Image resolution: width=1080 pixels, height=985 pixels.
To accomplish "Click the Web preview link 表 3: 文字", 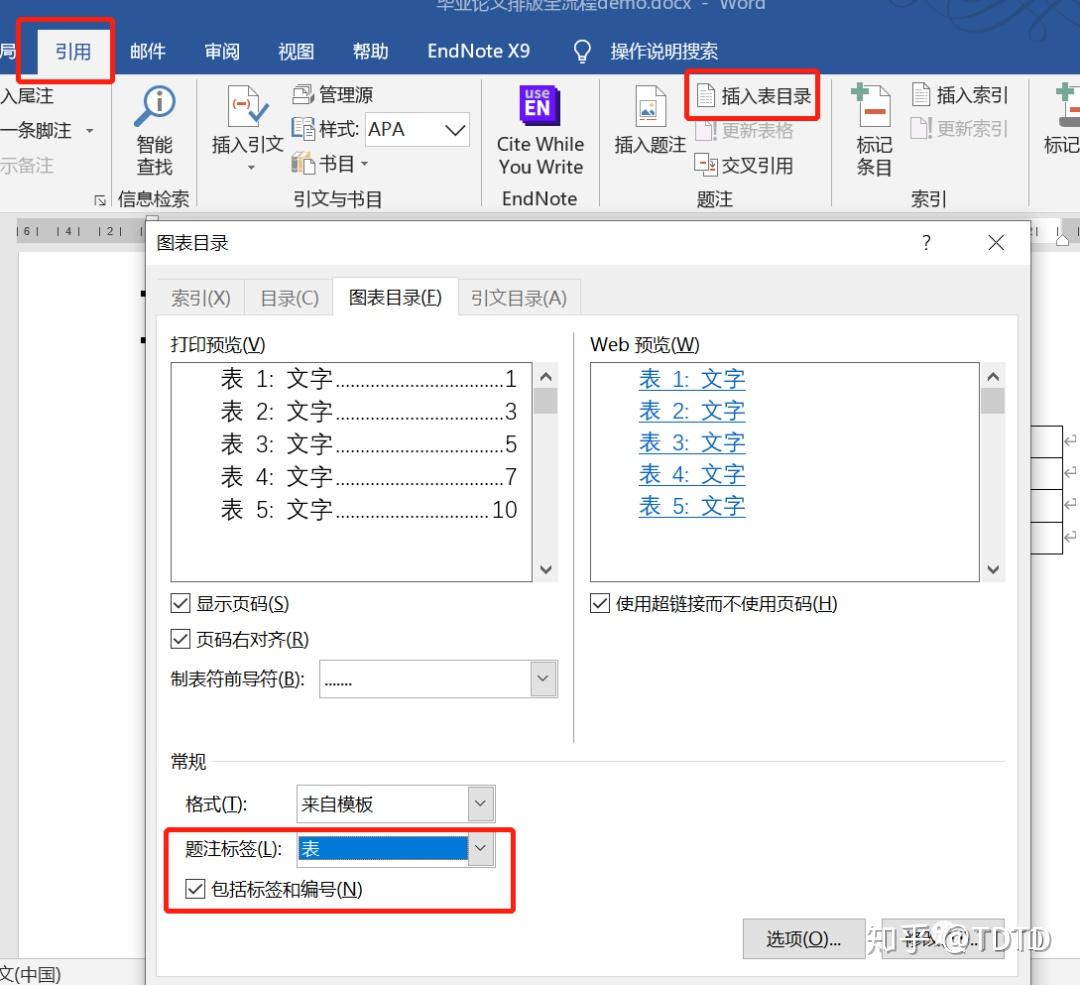I will tap(692, 442).
